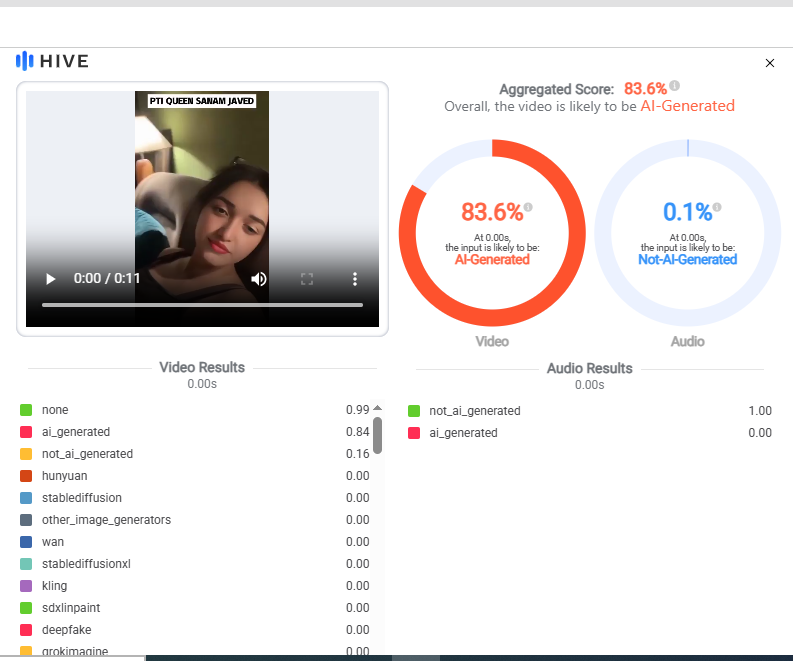
Task: Click stablediffusion blue swatch
Action: (26, 498)
